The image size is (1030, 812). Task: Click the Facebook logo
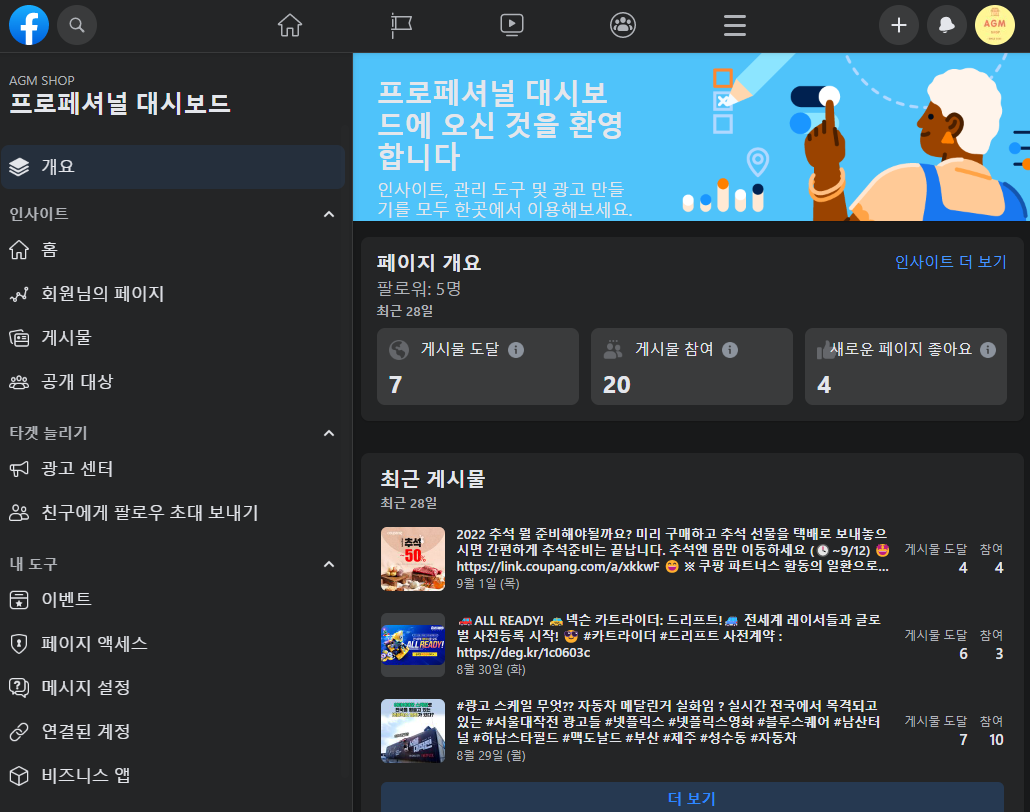28,25
